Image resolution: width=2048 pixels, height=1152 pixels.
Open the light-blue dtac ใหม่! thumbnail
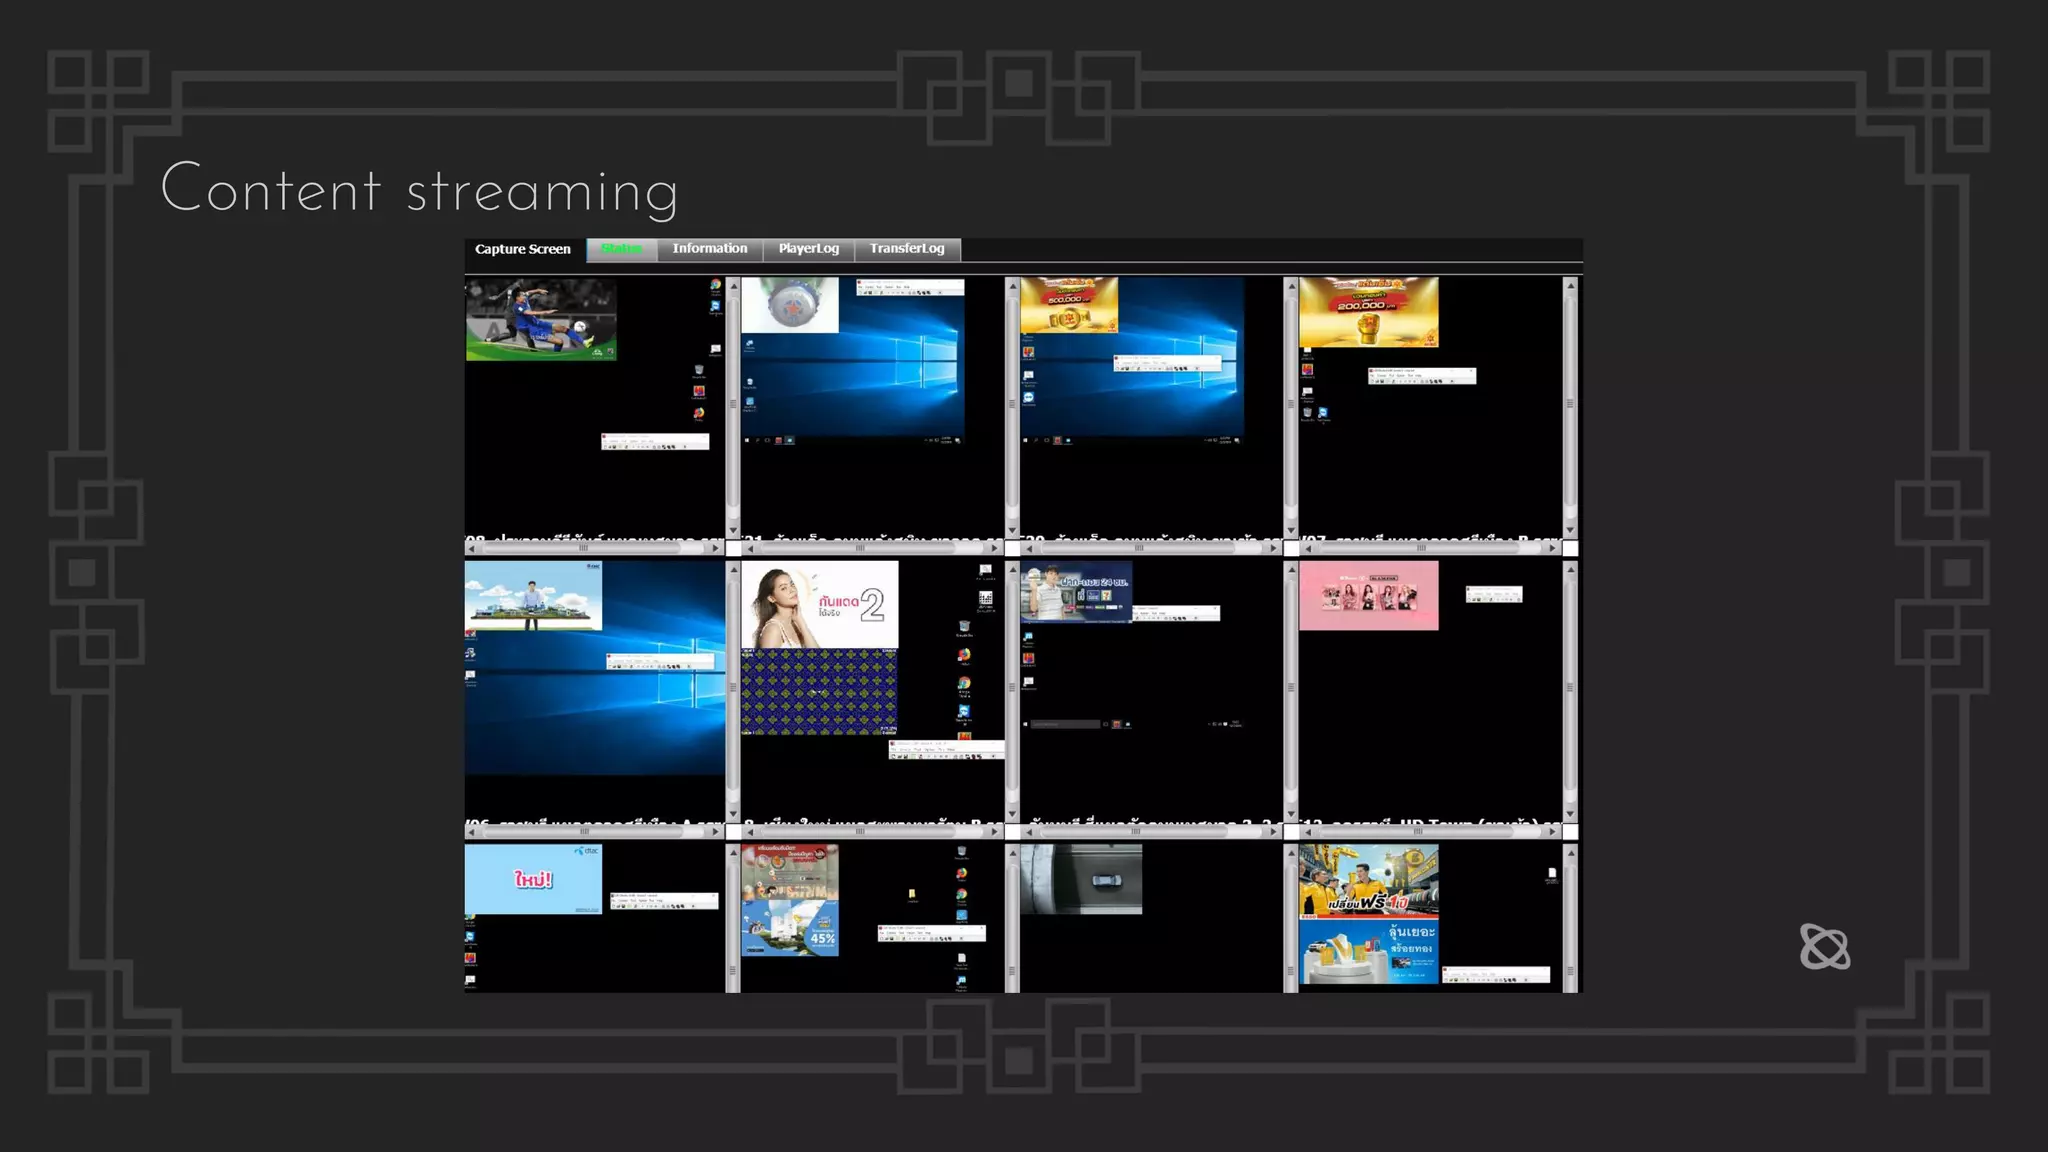[534, 879]
